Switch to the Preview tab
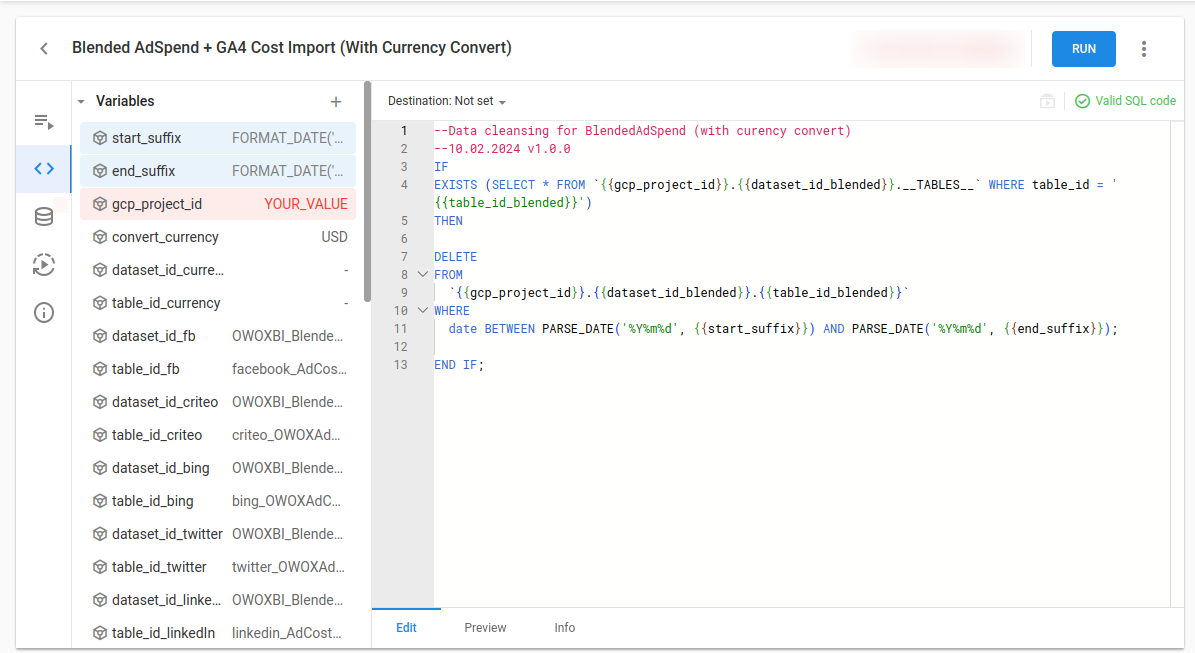The width and height of the screenshot is (1195, 653). point(485,628)
